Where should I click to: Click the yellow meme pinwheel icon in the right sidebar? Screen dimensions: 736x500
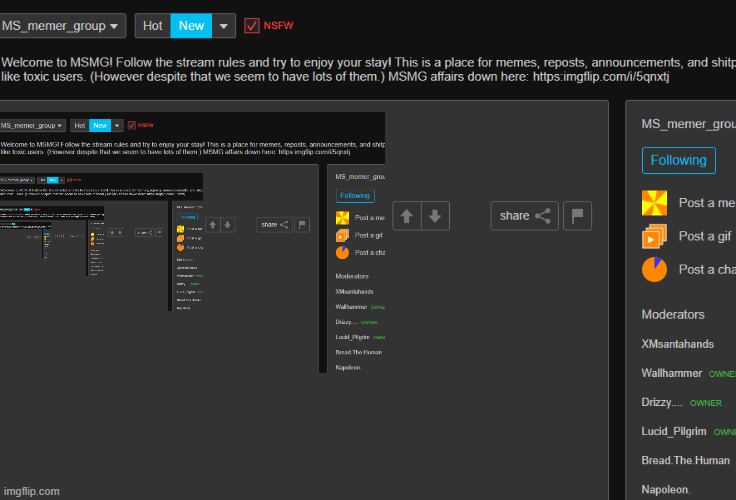pyautogui.click(x=654, y=203)
